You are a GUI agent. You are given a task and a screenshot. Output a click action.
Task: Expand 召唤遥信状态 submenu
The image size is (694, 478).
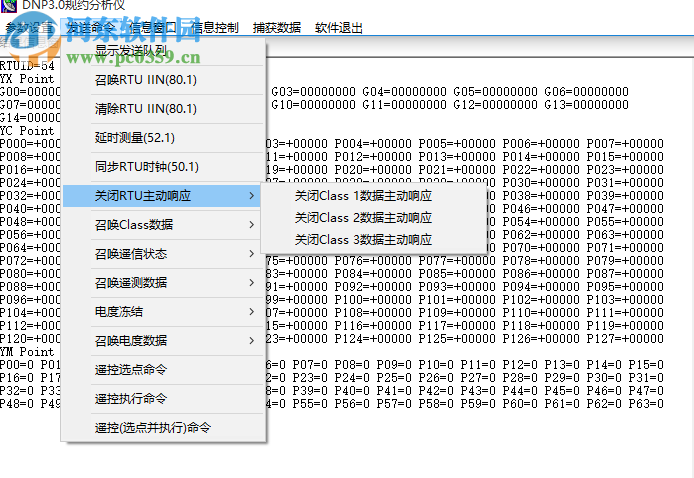coord(164,254)
